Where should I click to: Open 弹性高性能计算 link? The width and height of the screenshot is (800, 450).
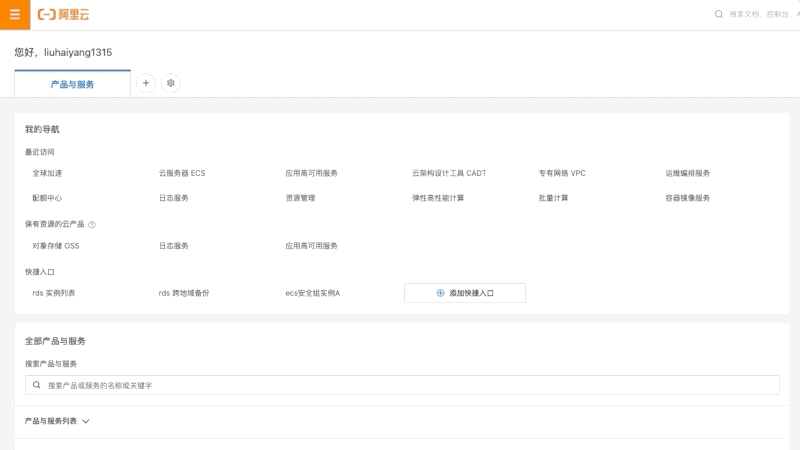coord(438,198)
